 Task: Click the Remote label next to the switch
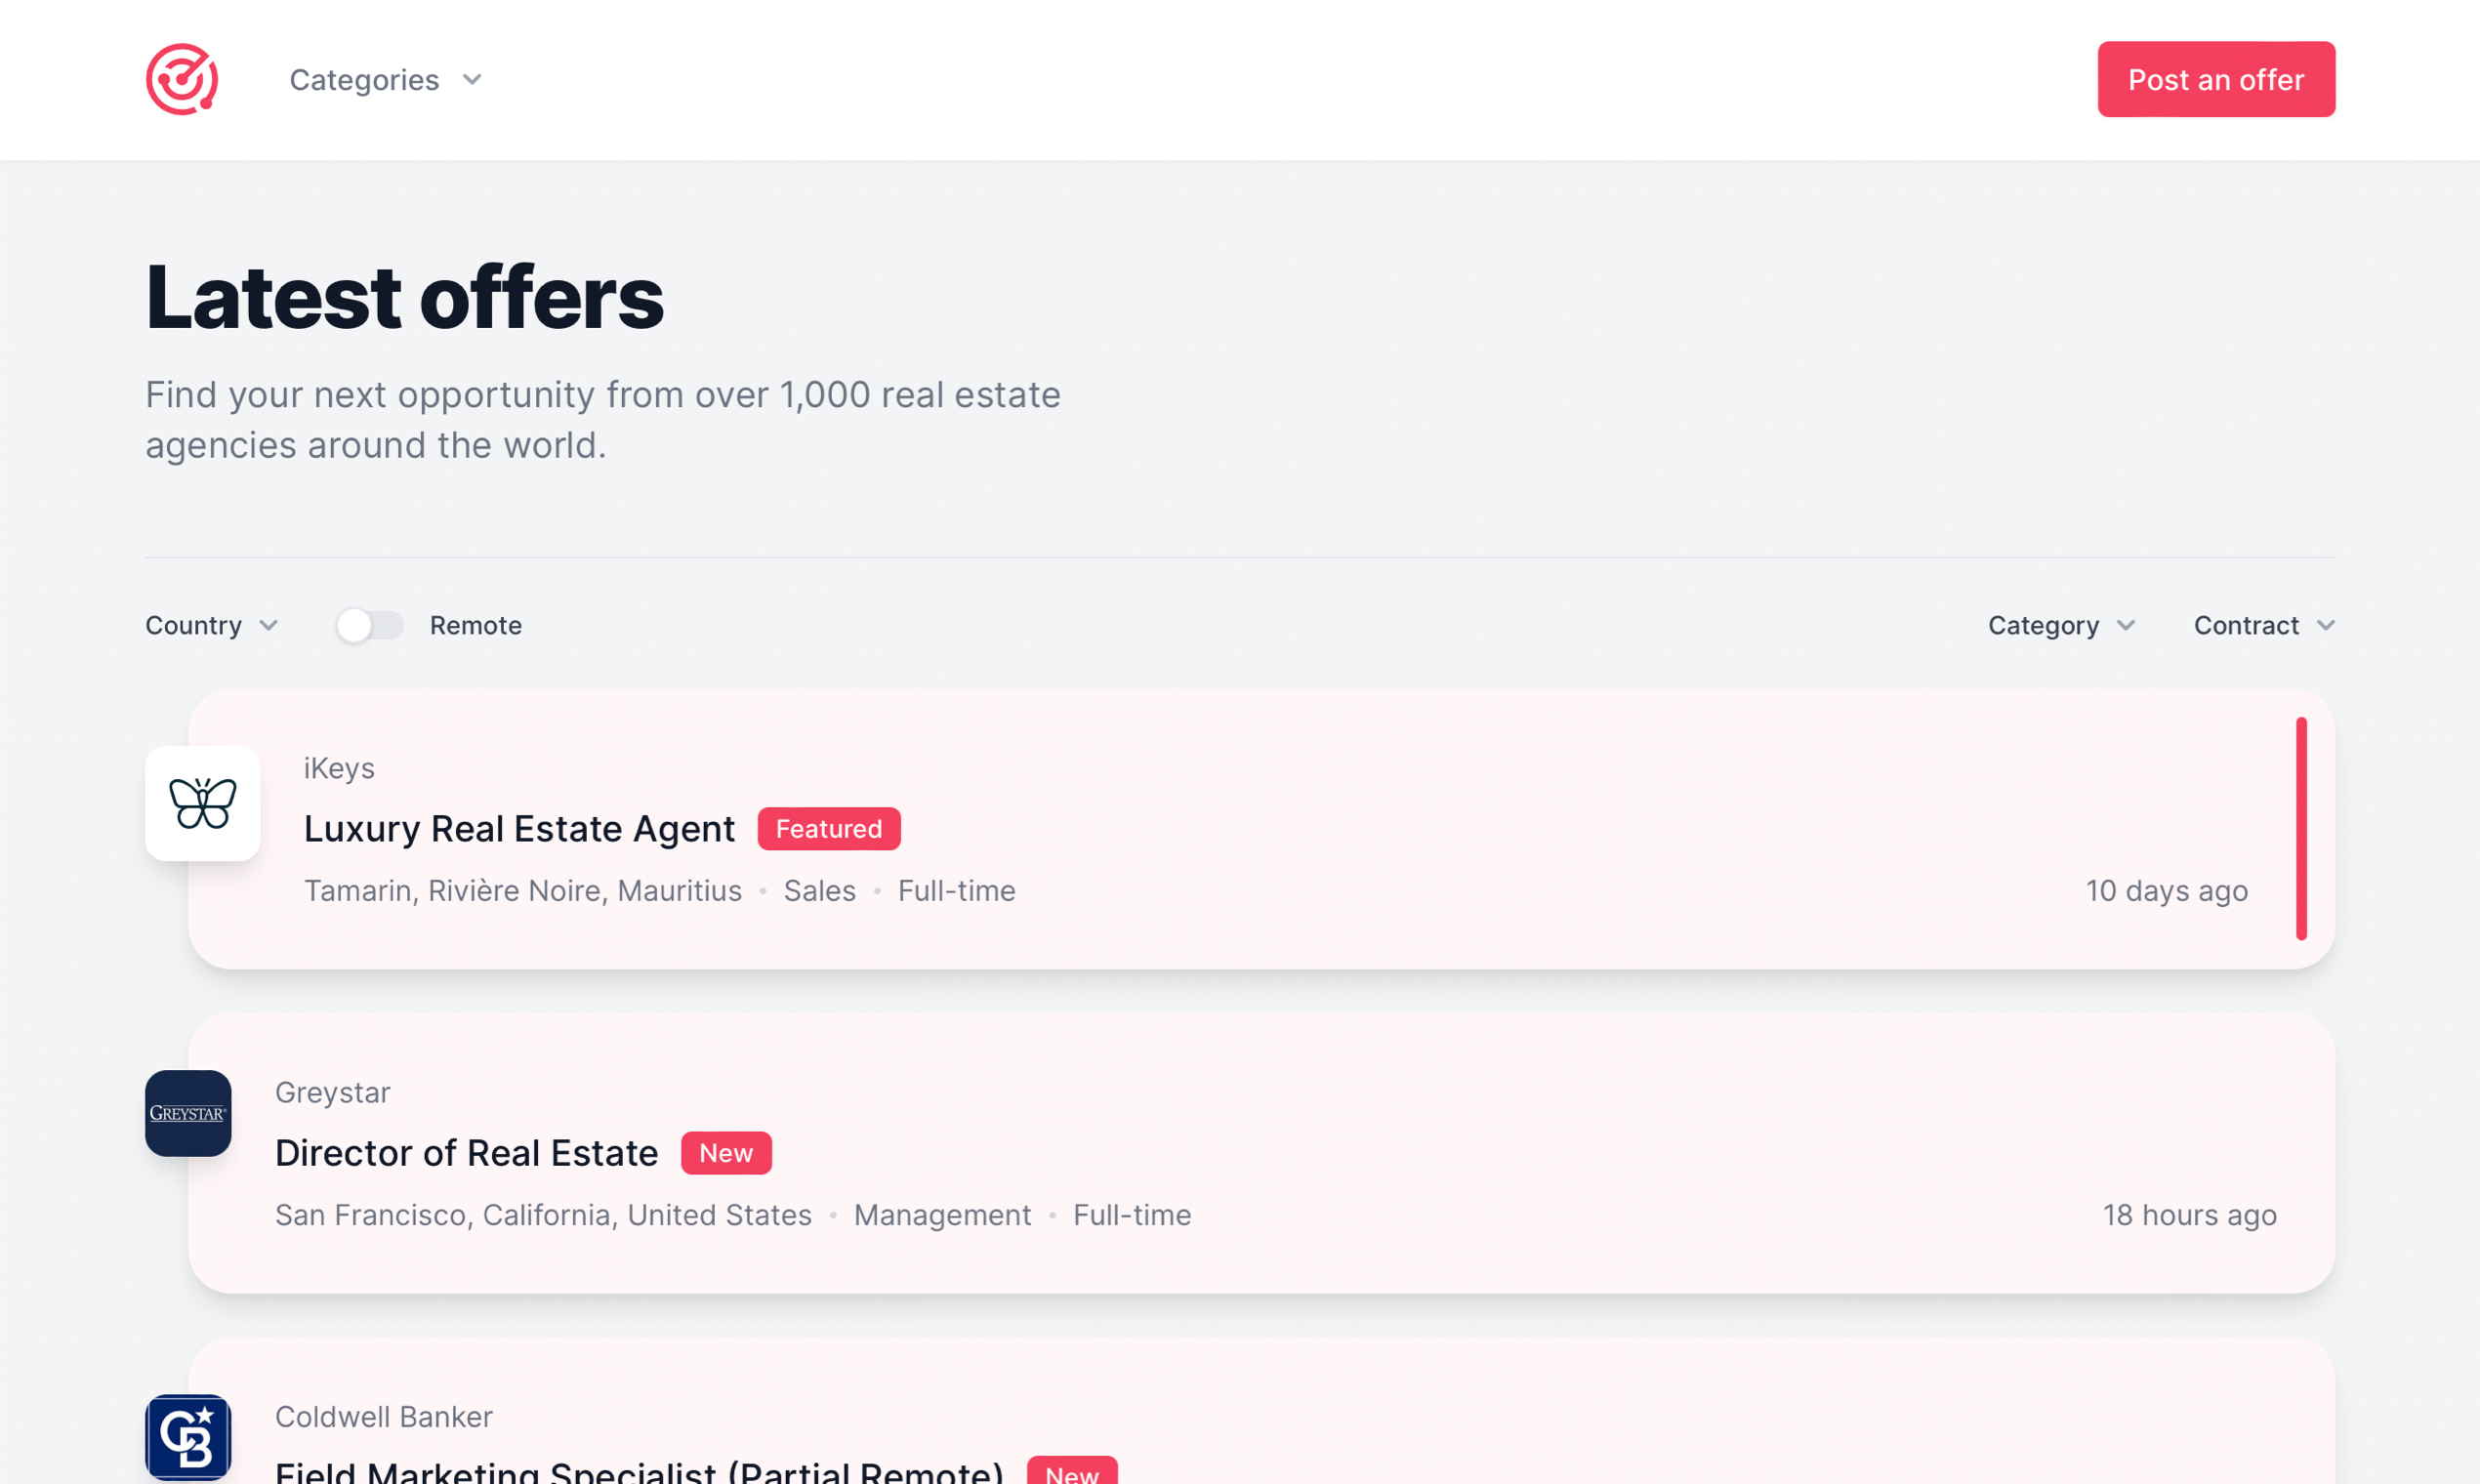[x=476, y=624]
